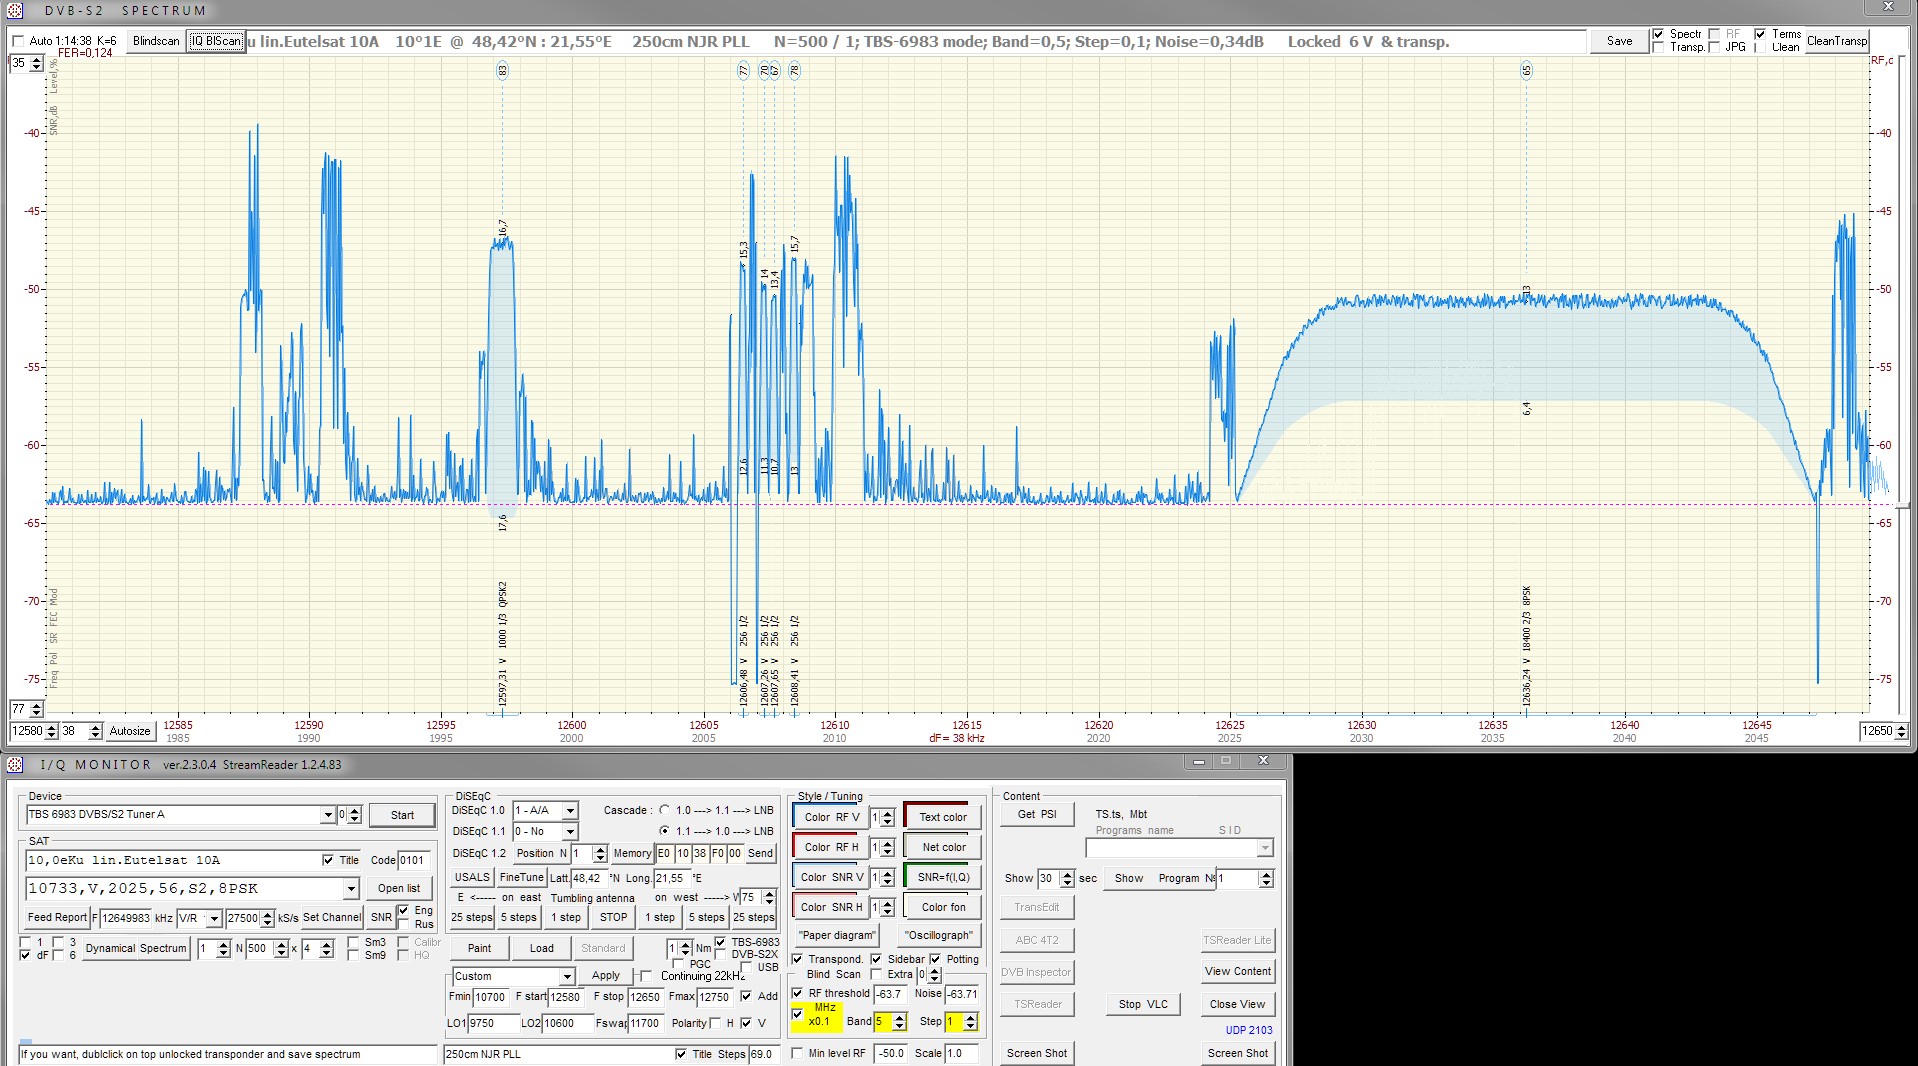Click the Apply button
Viewport: 1918px width, 1066px height.
[x=606, y=975]
